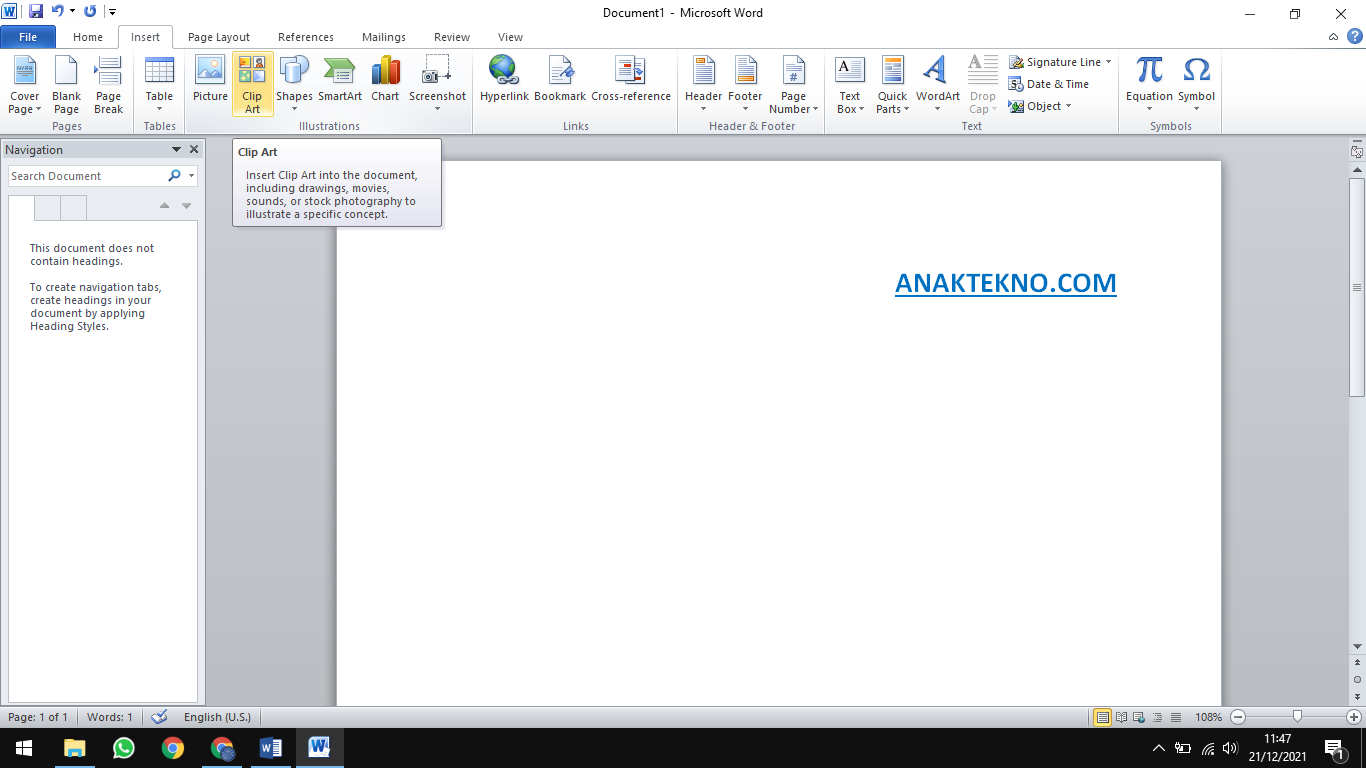Expand the Object dropdown arrow
1366x768 pixels.
1068,106
